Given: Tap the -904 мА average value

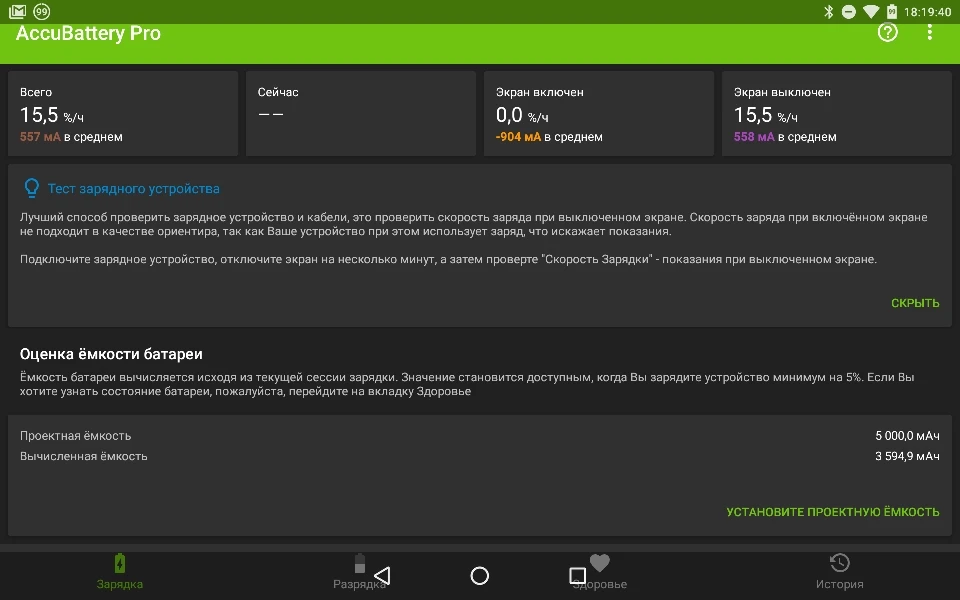Looking at the screenshot, I should (x=519, y=137).
